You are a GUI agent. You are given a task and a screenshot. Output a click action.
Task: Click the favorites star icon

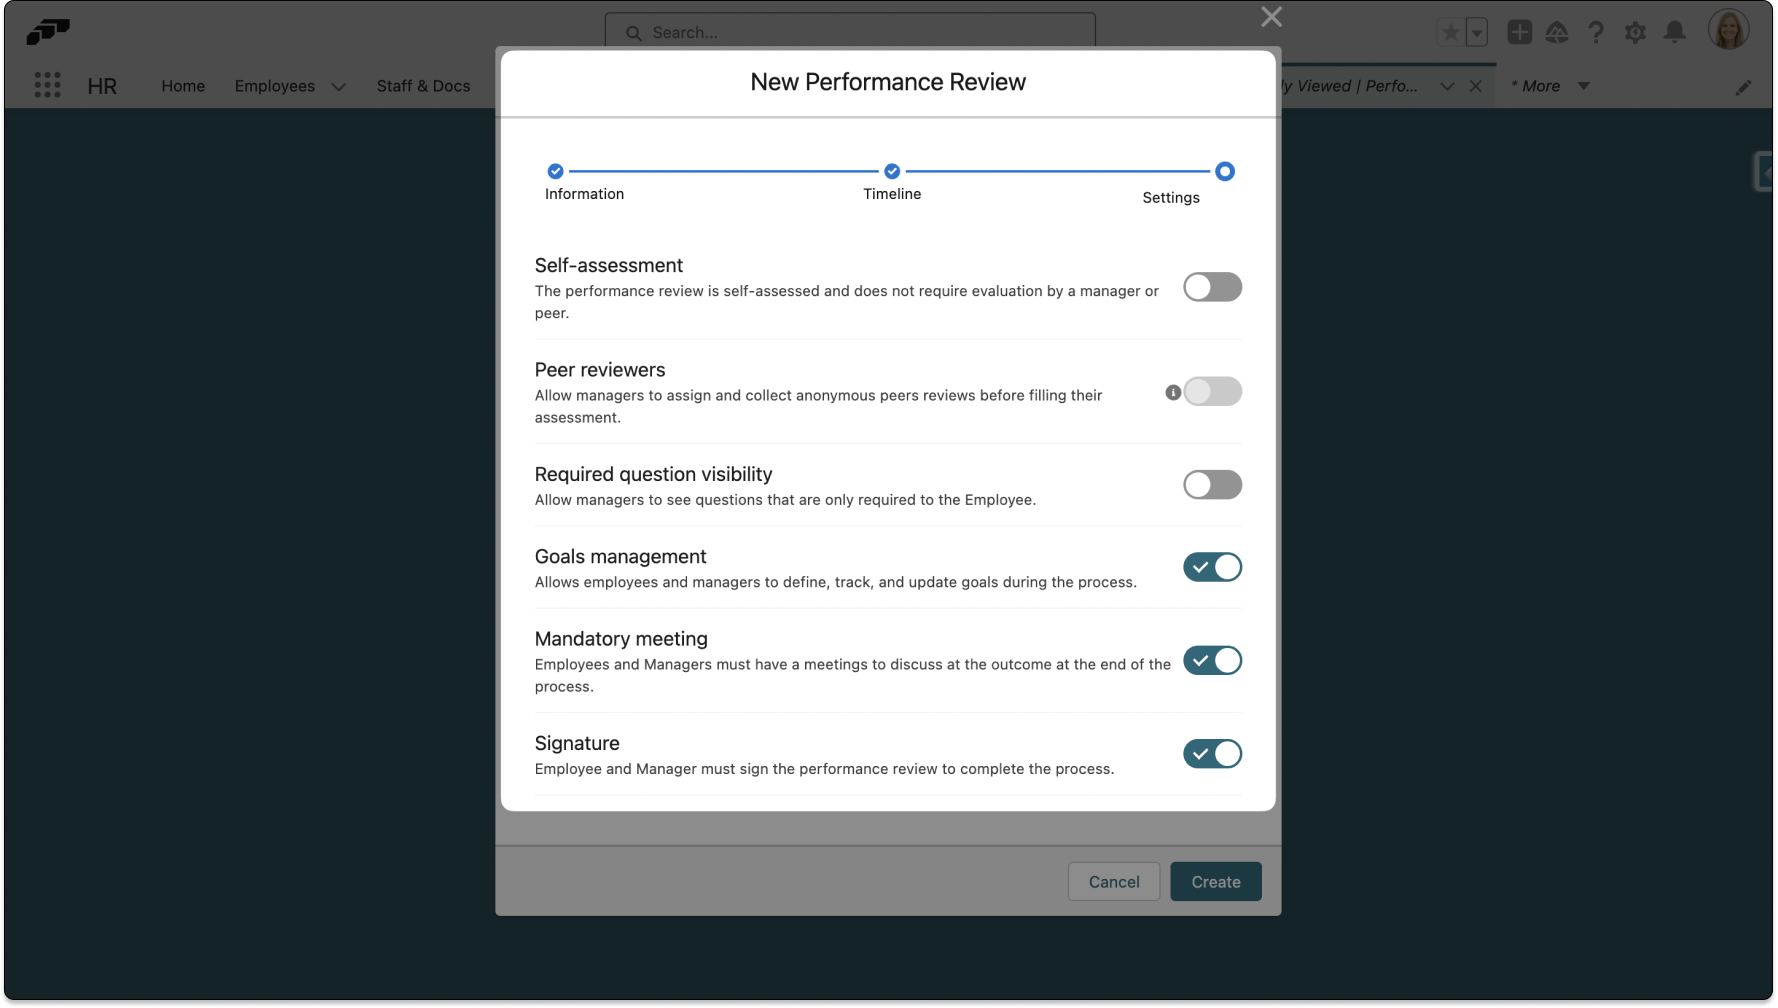1449,31
